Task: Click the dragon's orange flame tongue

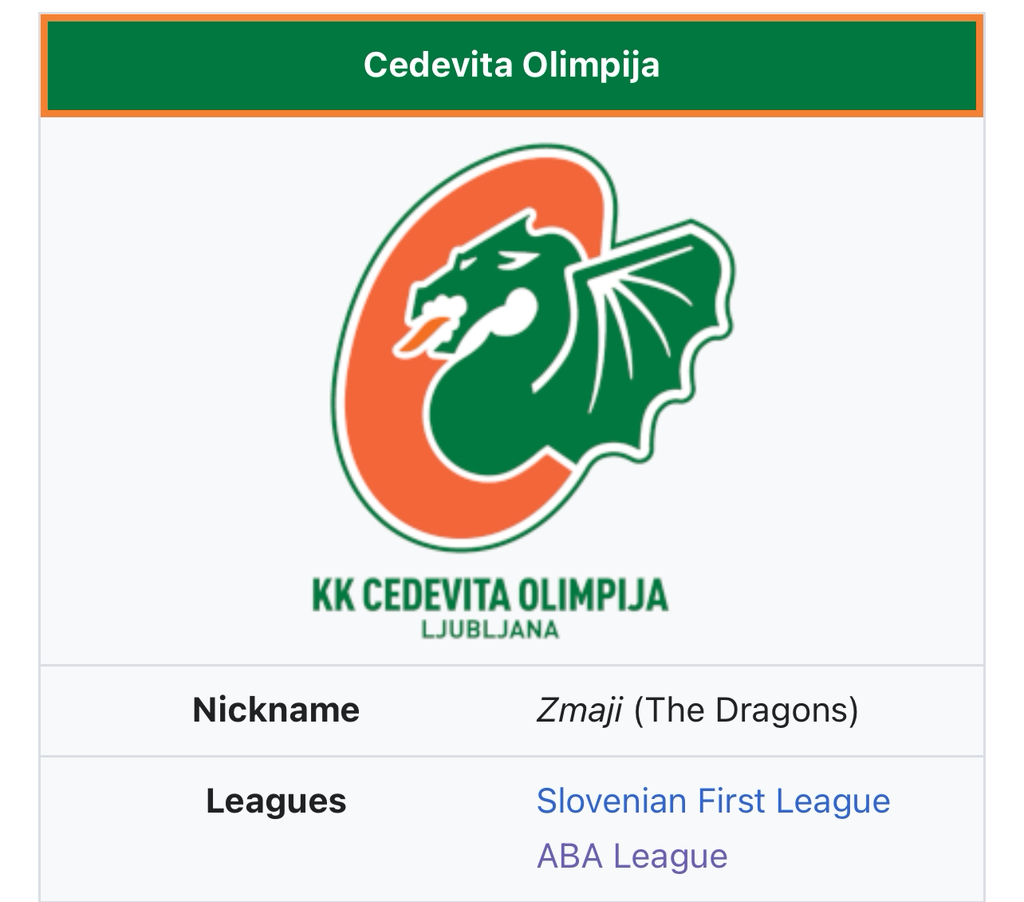Action: 422,334
